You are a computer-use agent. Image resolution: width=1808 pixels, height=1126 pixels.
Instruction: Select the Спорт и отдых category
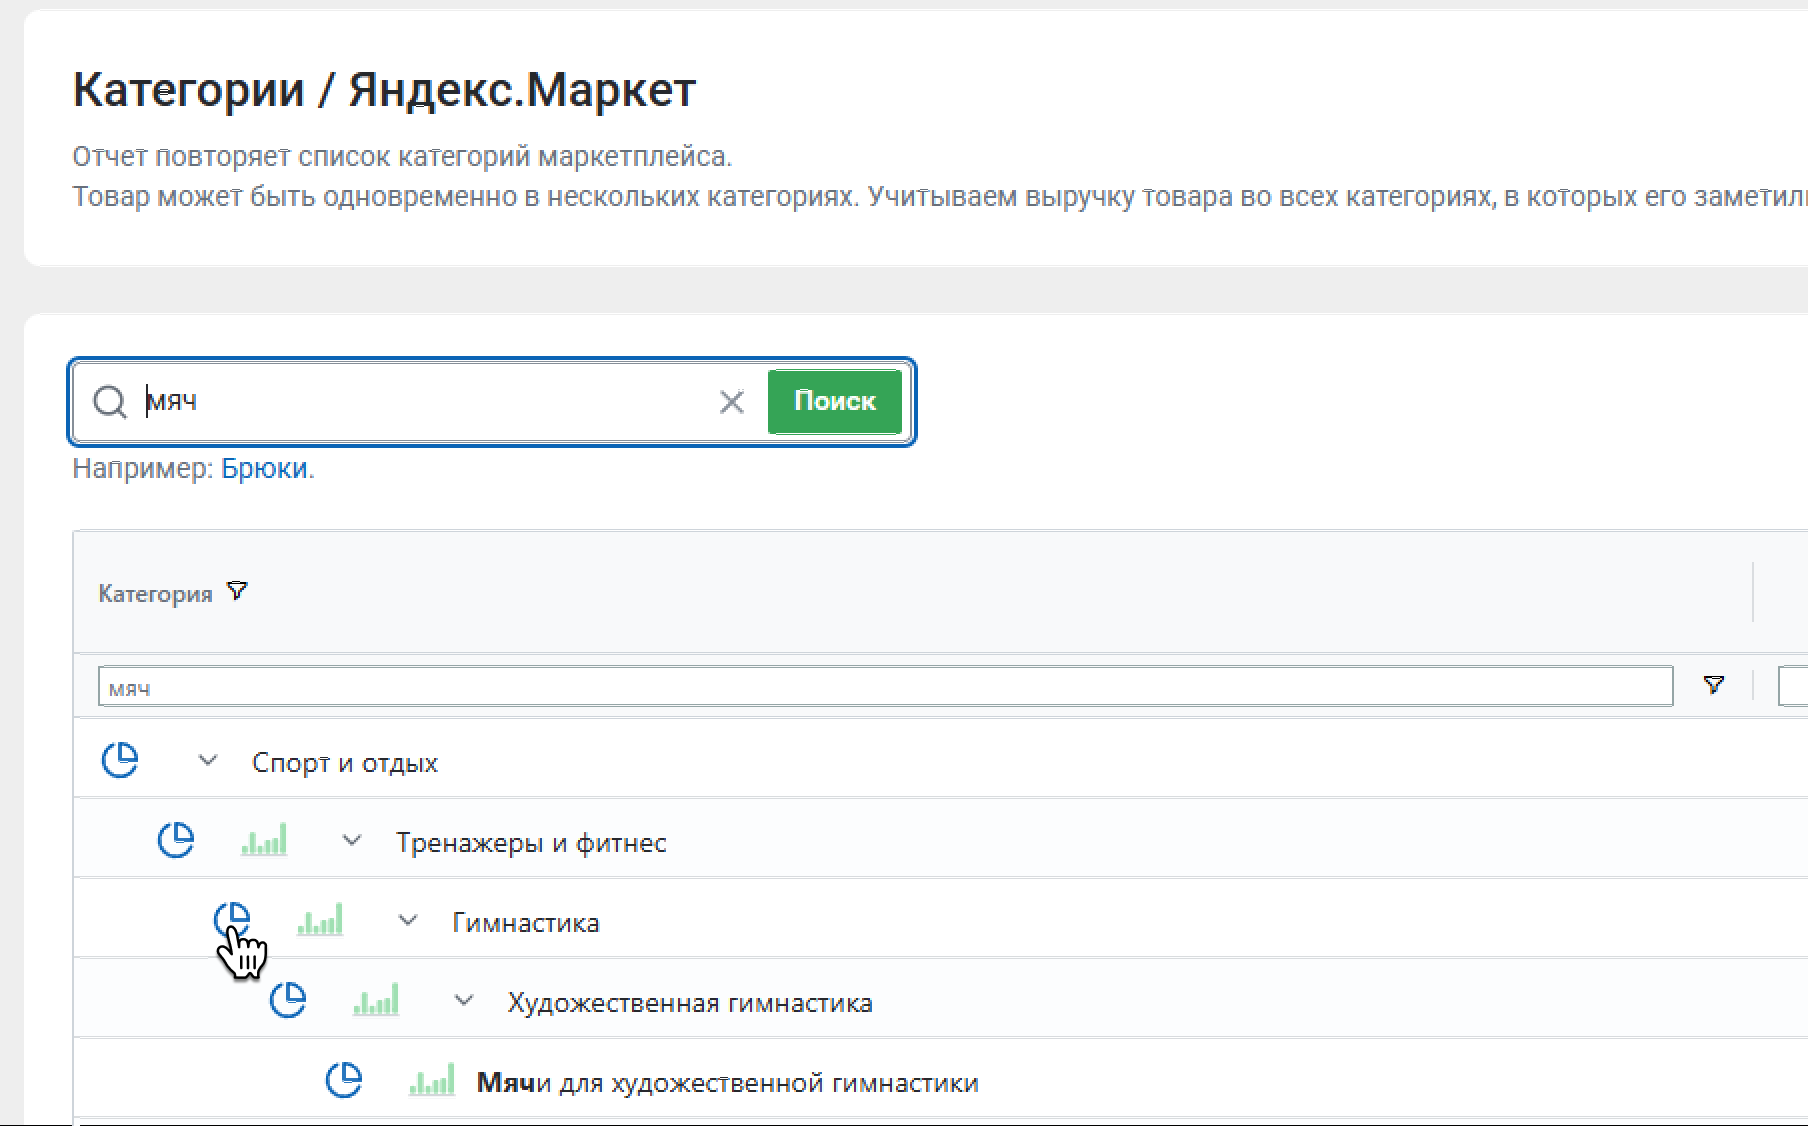pyautogui.click(x=345, y=763)
